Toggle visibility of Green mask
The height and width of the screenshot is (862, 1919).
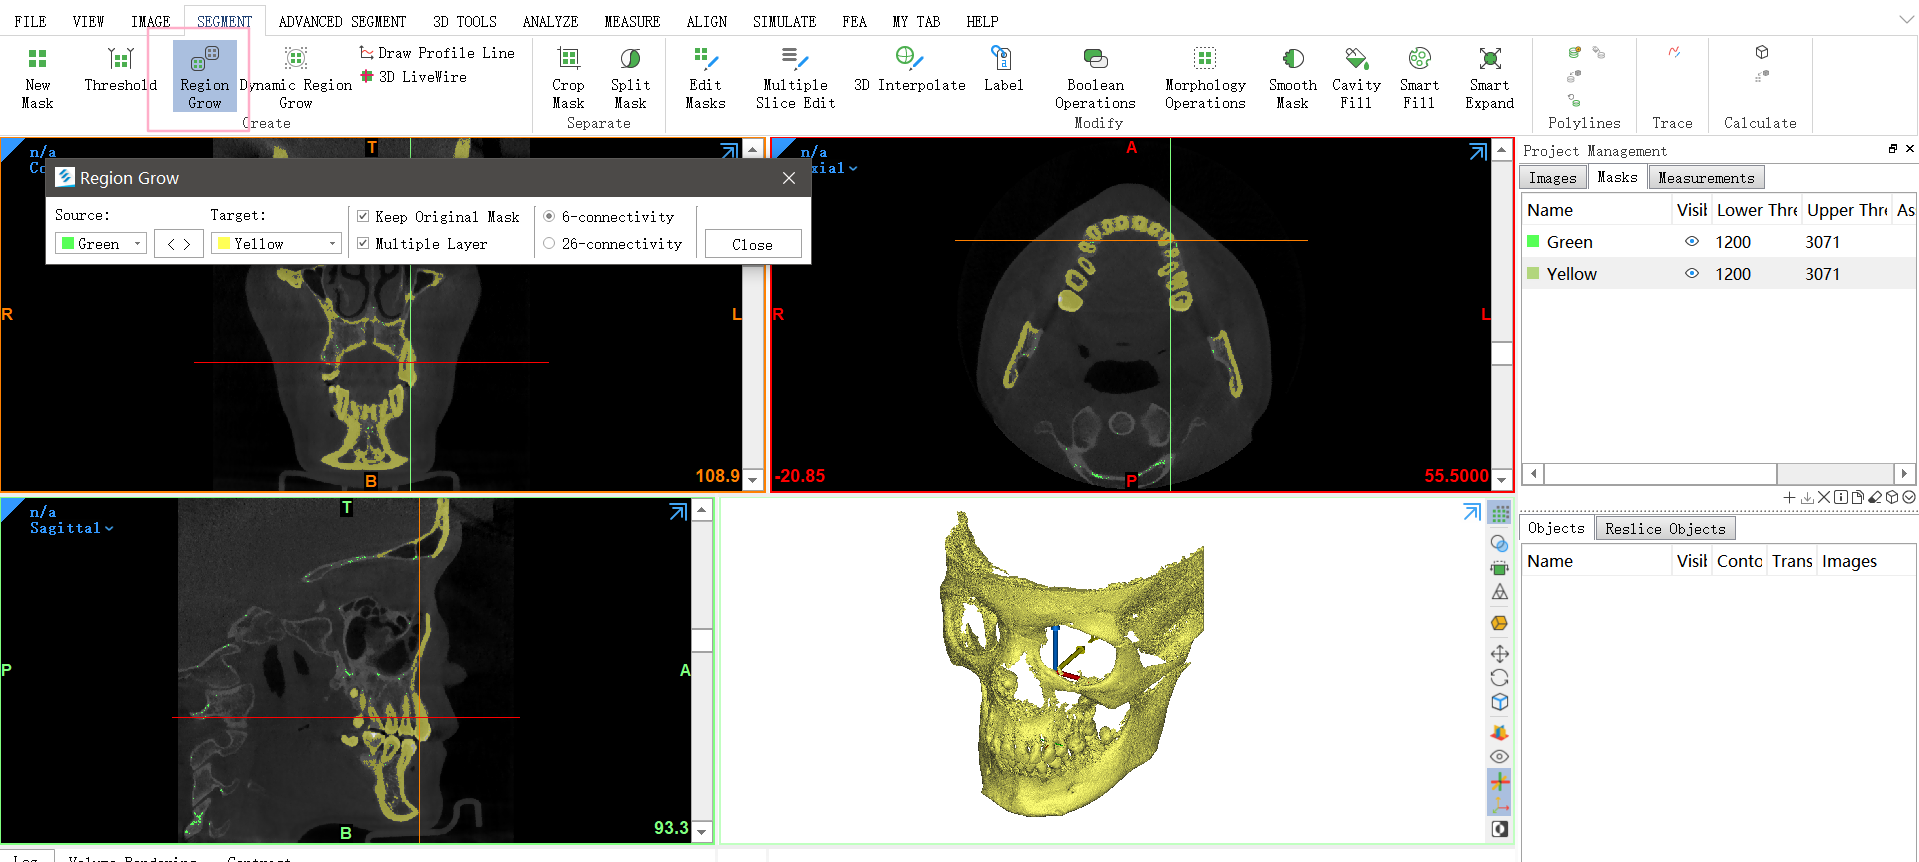[1692, 242]
